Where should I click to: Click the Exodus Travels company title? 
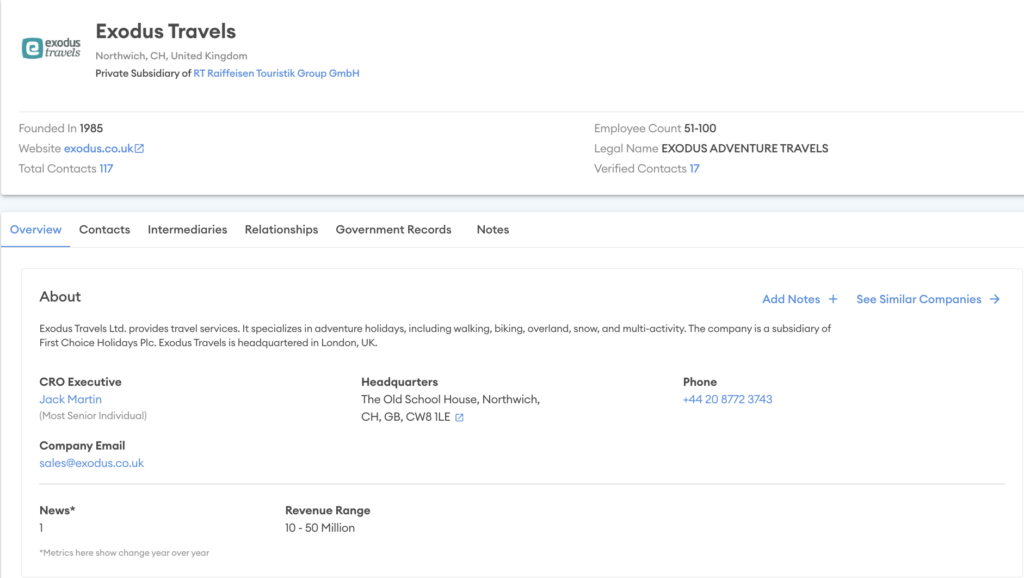[166, 31]
